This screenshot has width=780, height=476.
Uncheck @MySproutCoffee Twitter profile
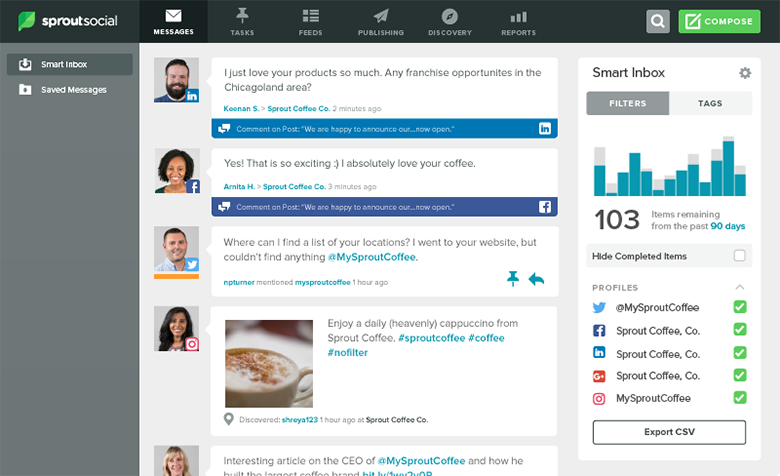point(740,307)
